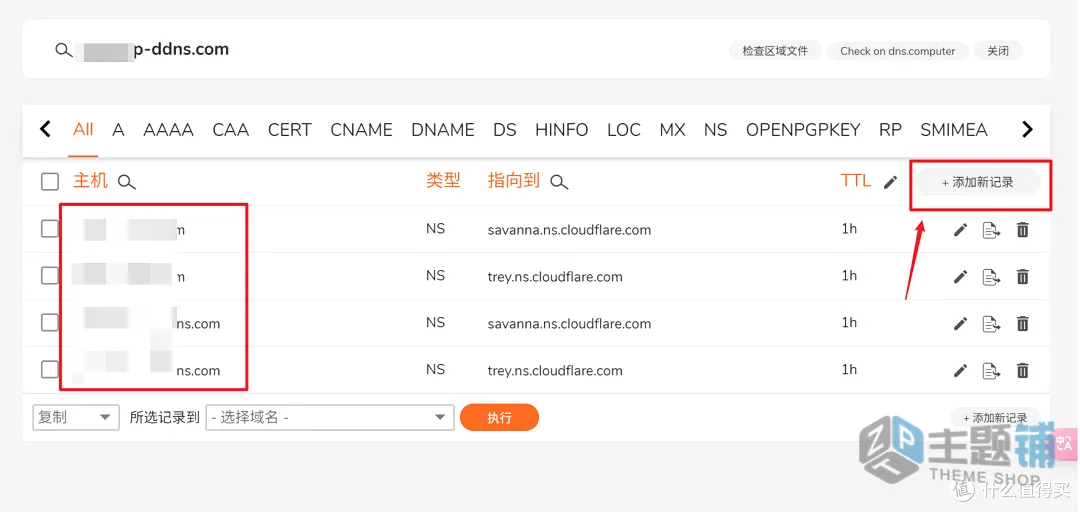Open the 选择域名 domain dropdown

pyautogui.click(x=330, y=417)
